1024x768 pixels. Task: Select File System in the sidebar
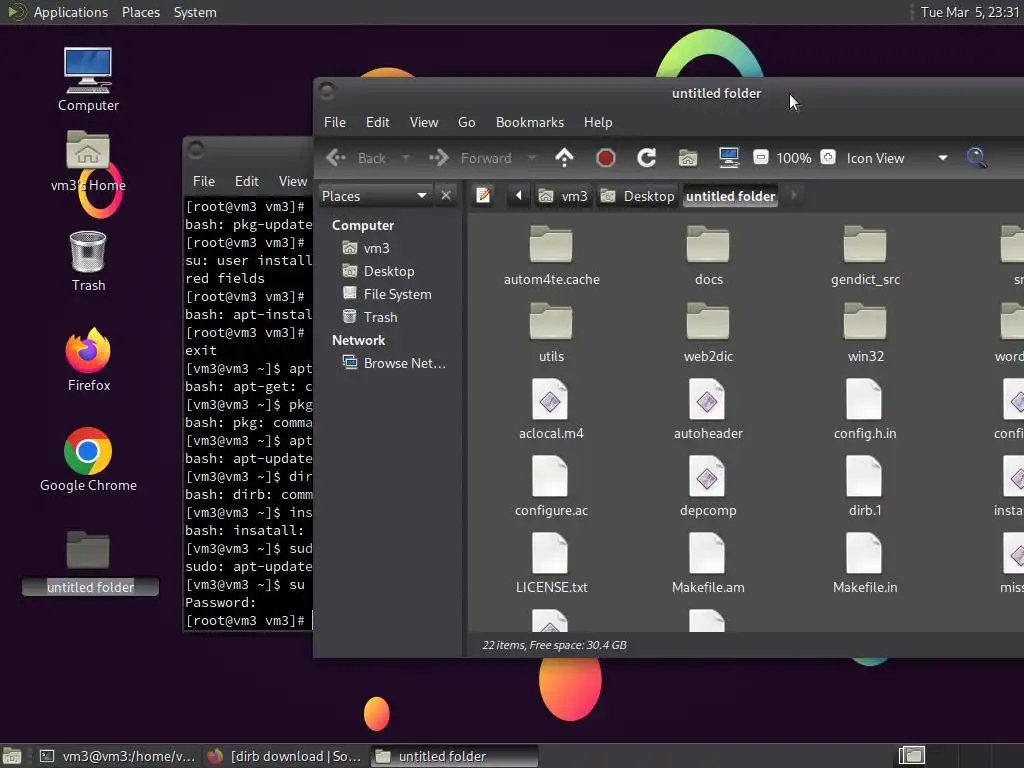tap(397, 294)
